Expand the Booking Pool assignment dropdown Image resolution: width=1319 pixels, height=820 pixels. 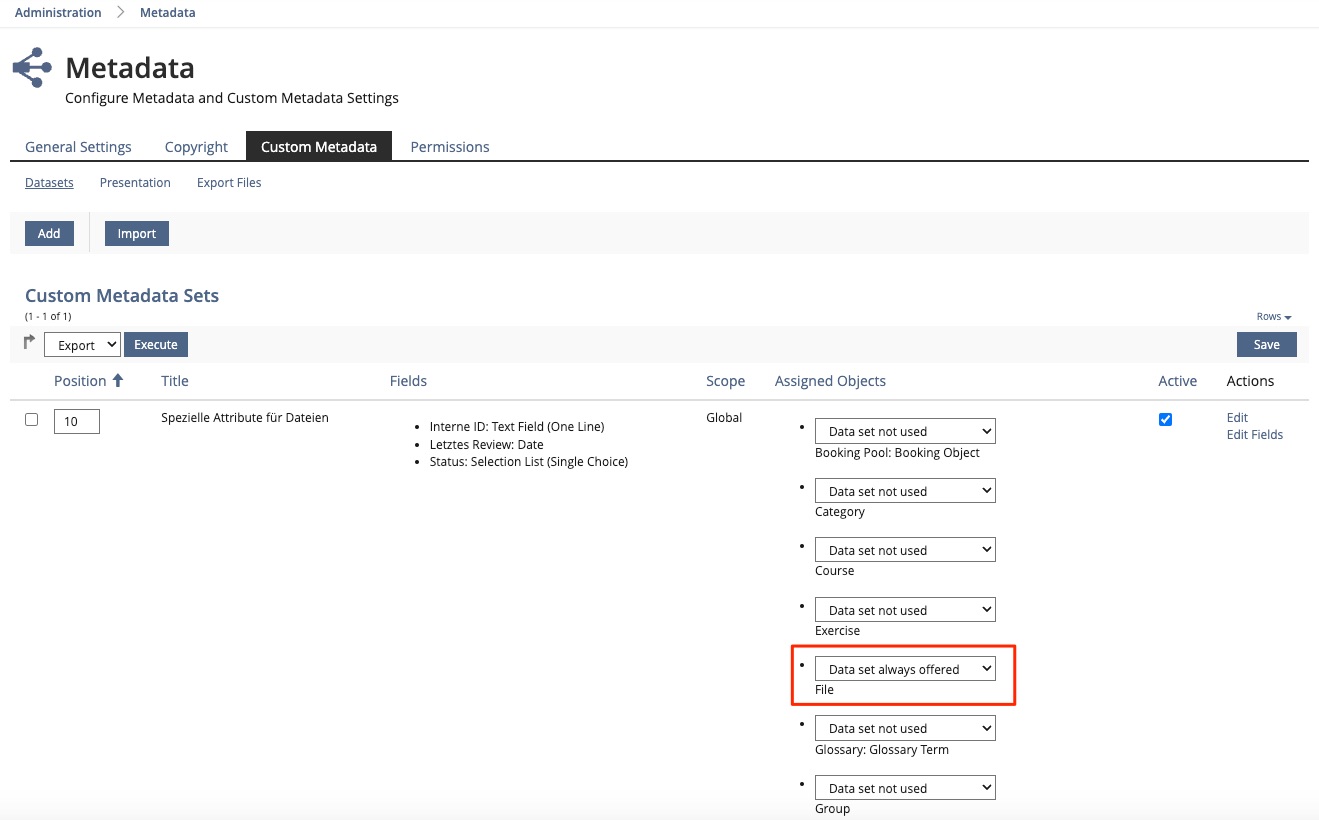pos(905,432)
